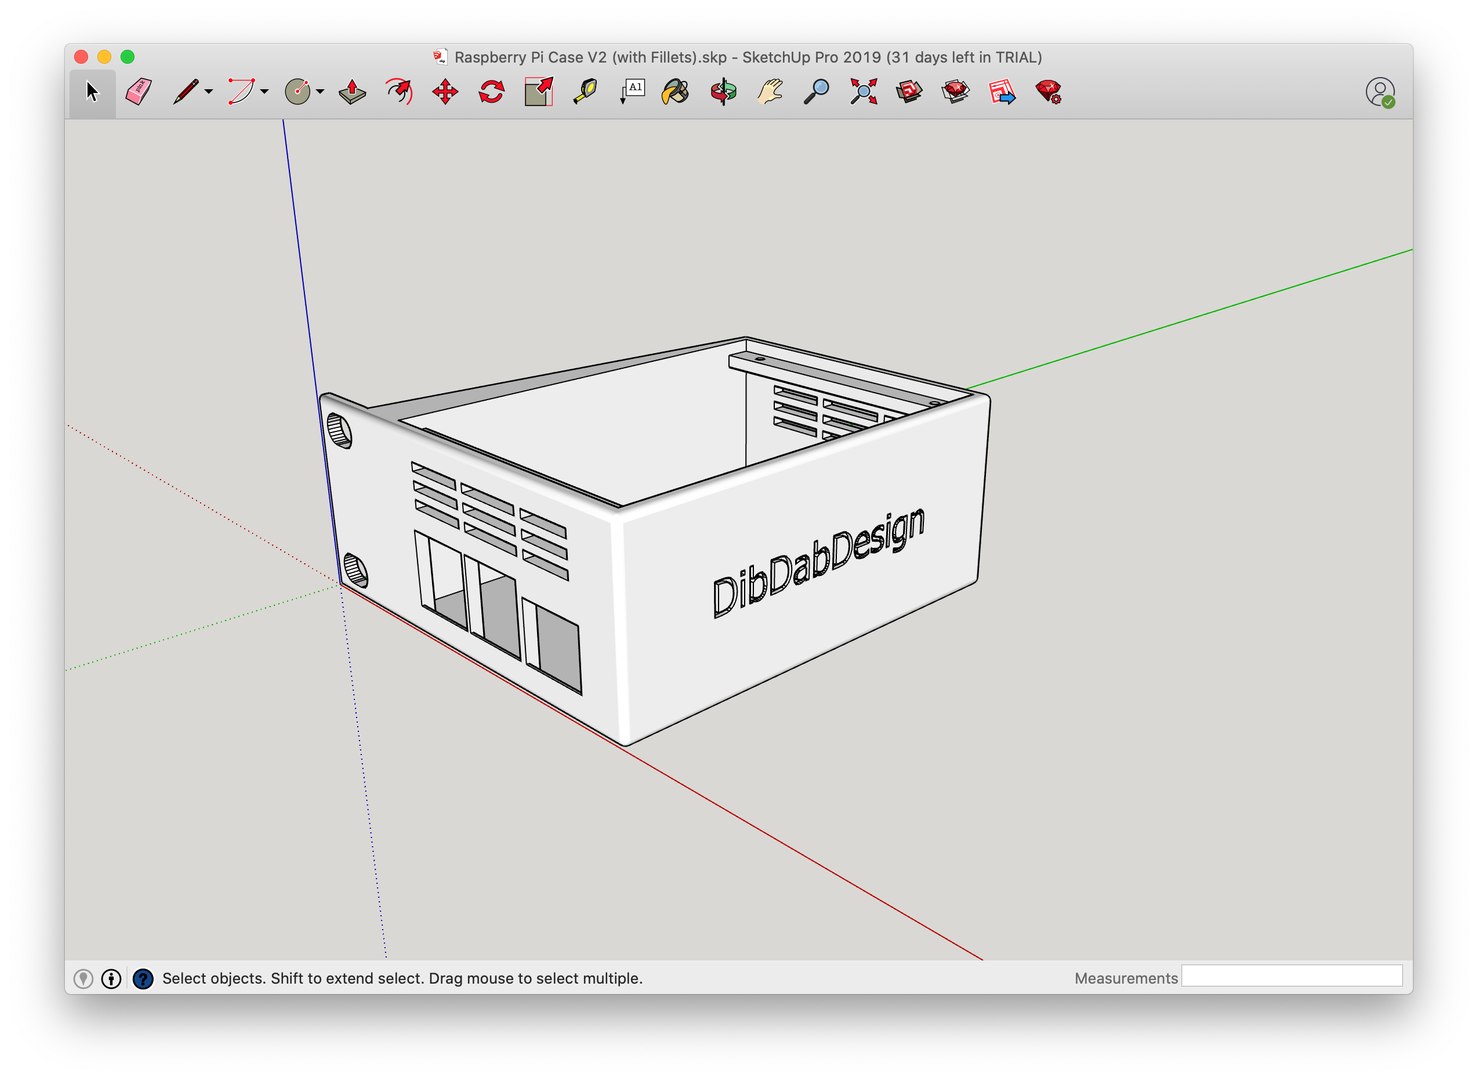Screen dimensions: 1478x1080
Task: Select the Pan hand tool
Action: (769, 92)
